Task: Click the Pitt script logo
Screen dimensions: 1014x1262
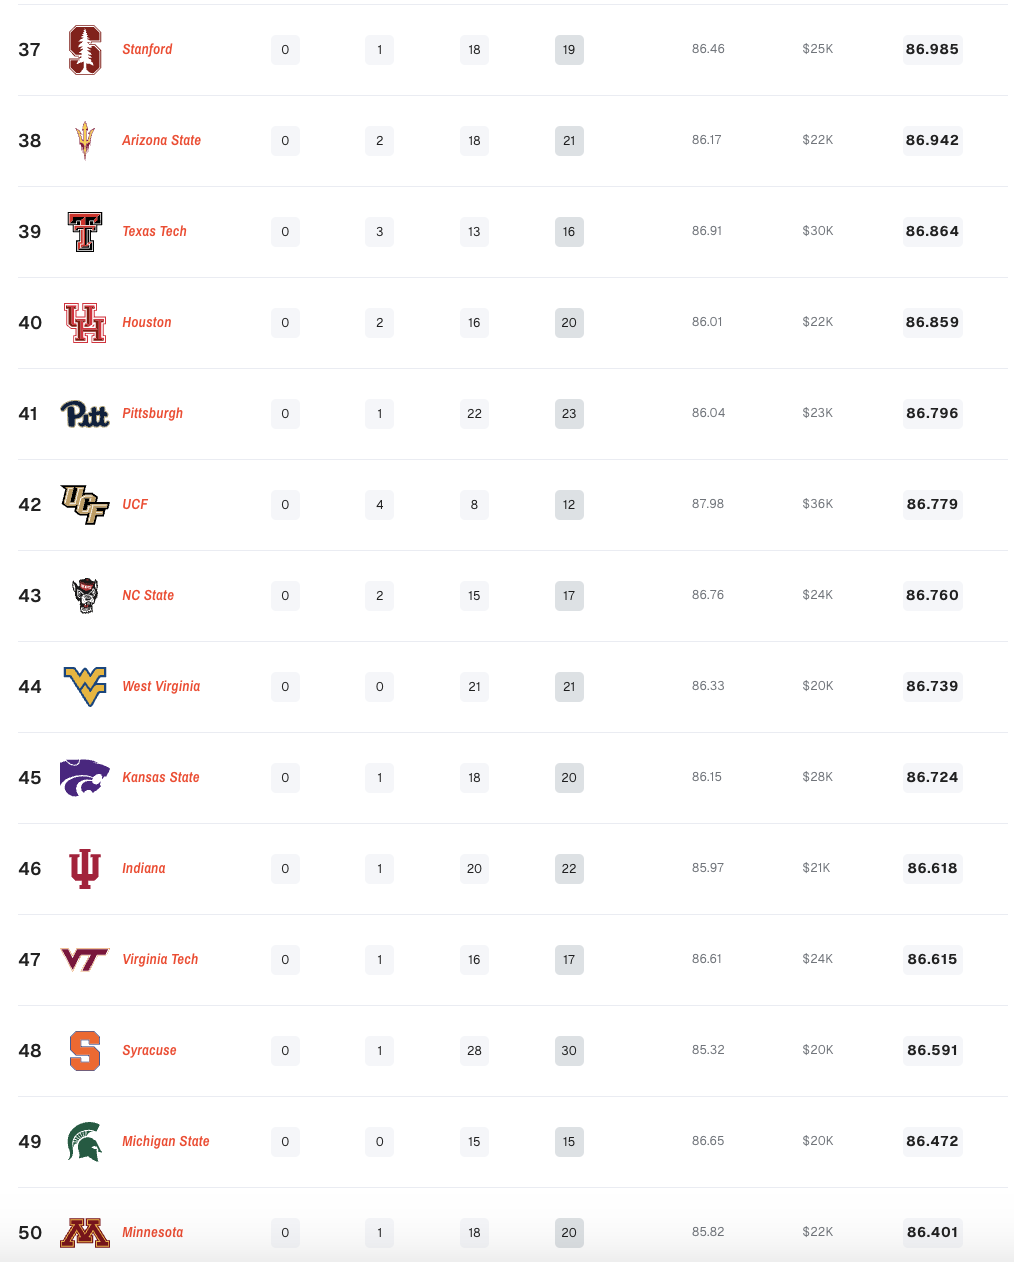Action: (x=85, y=414)
